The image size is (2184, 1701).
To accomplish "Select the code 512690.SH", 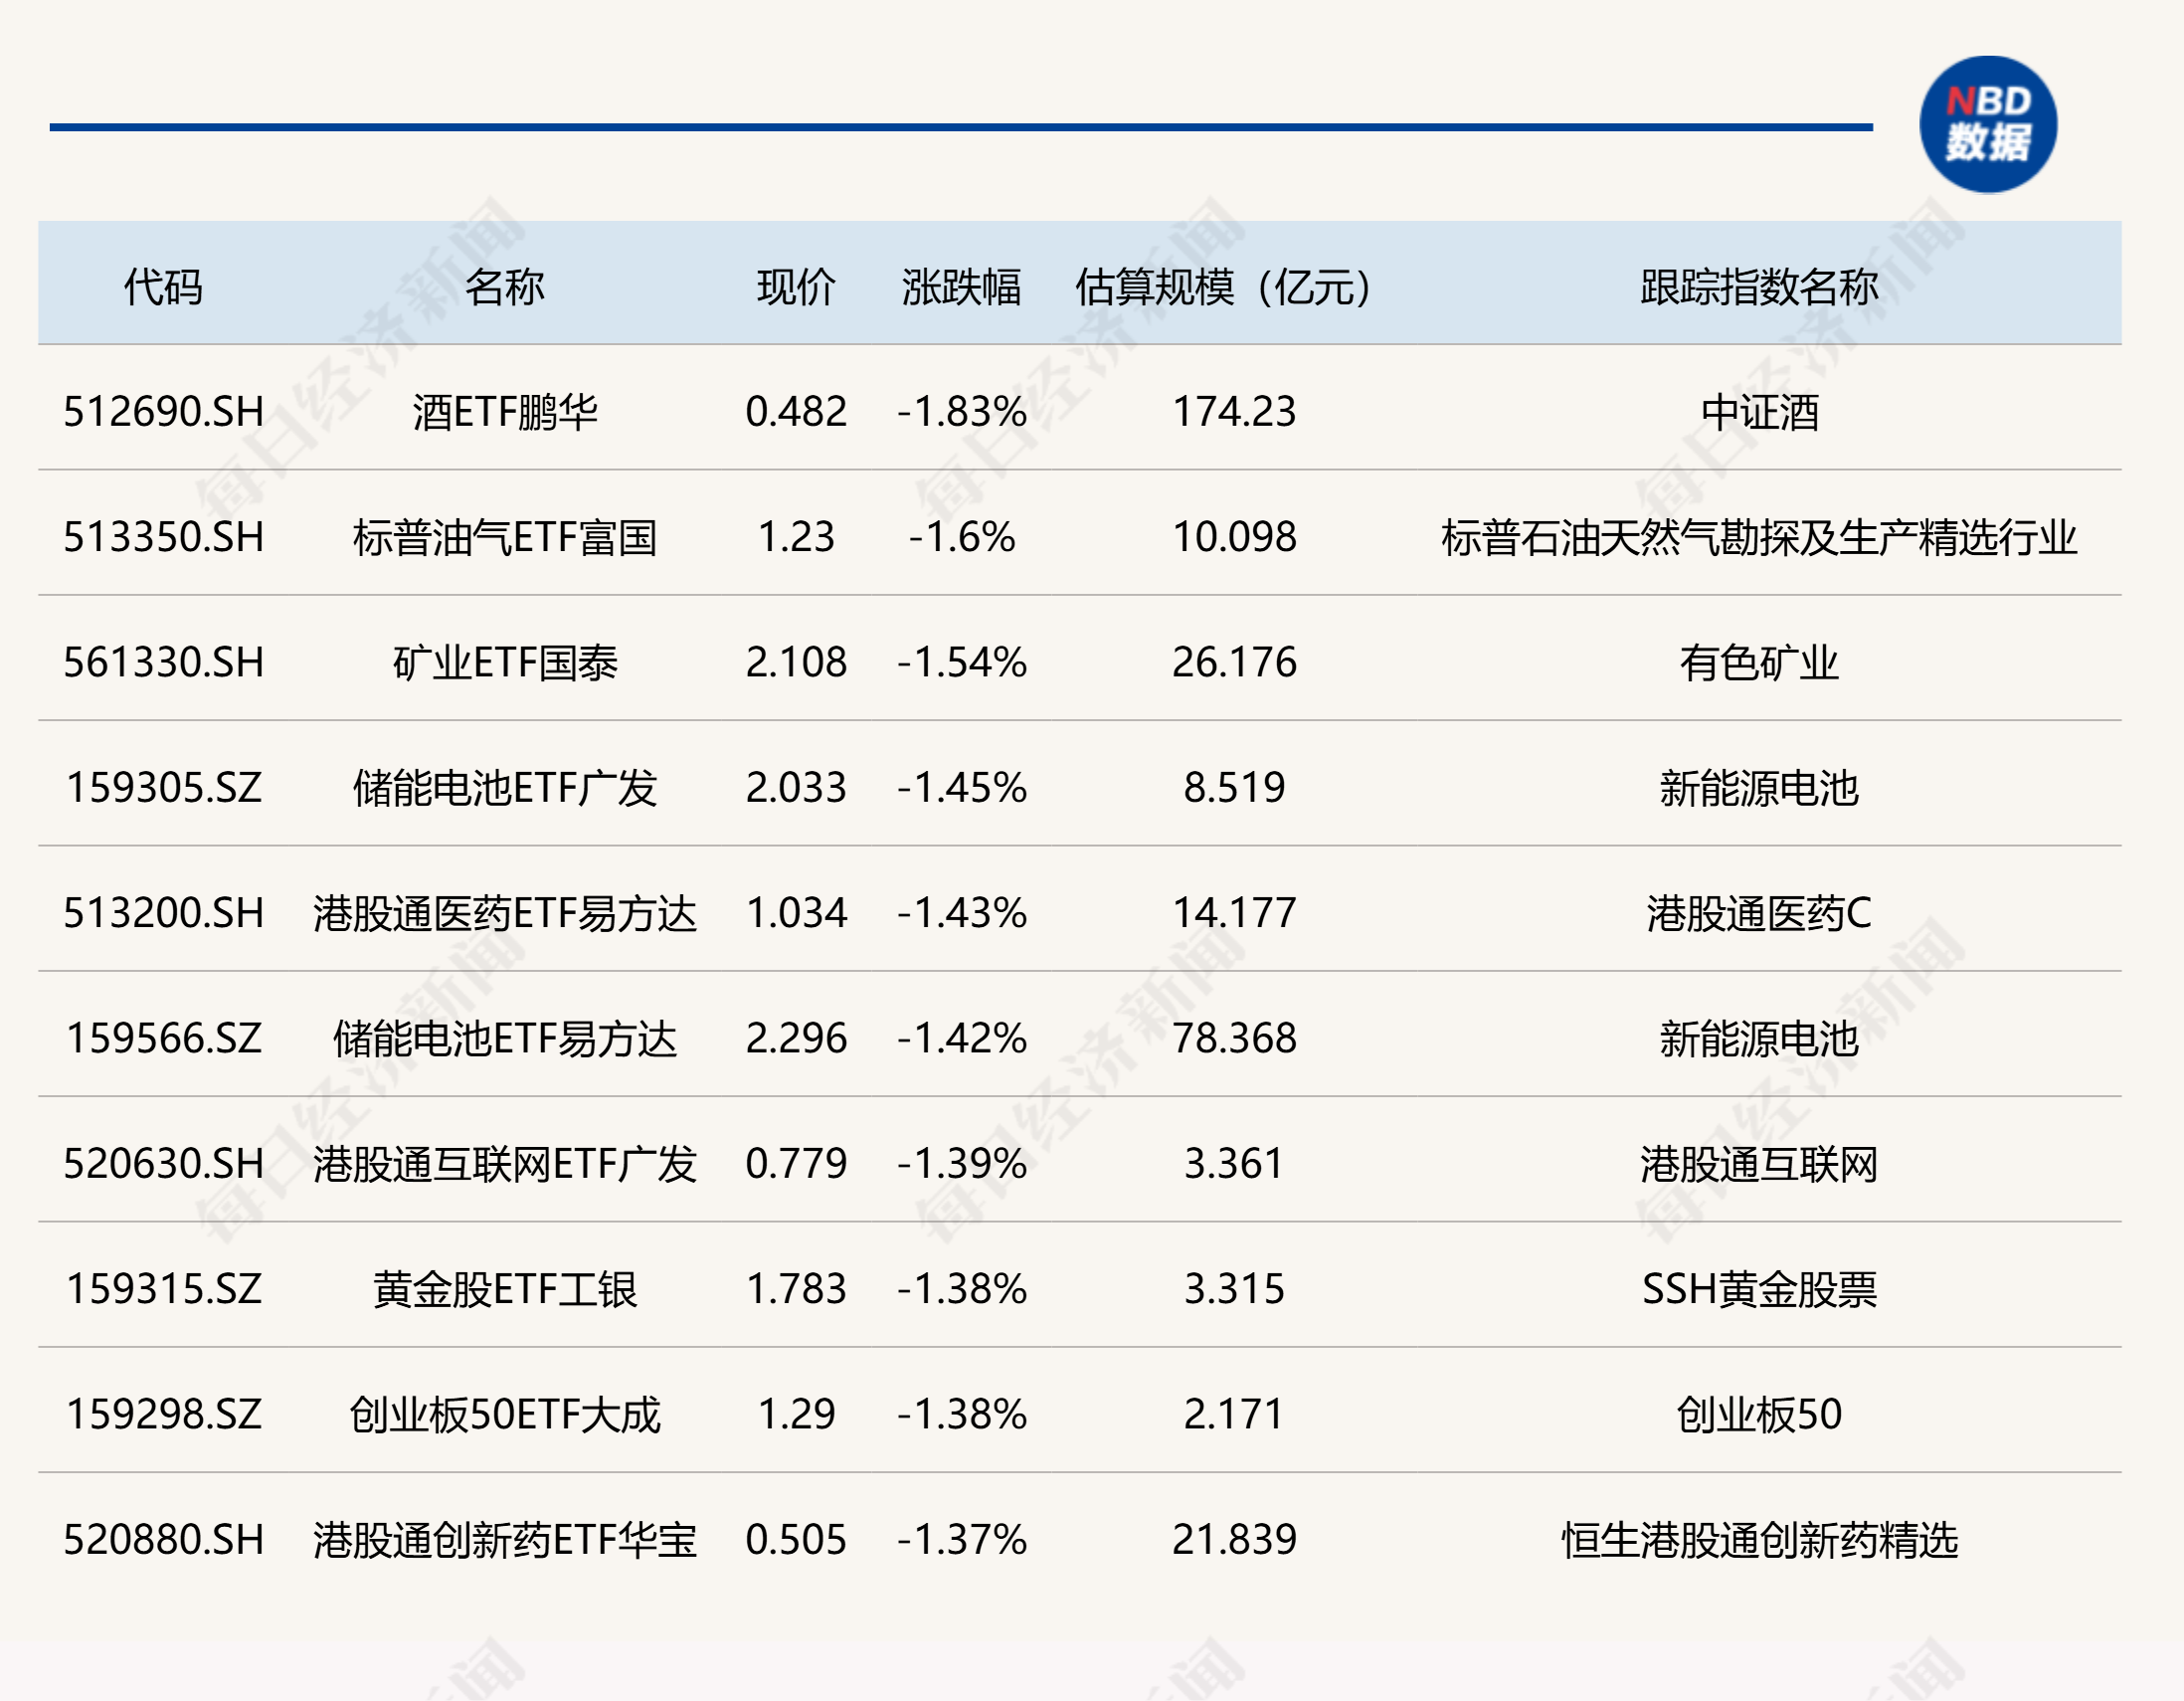I will (163, 412).
